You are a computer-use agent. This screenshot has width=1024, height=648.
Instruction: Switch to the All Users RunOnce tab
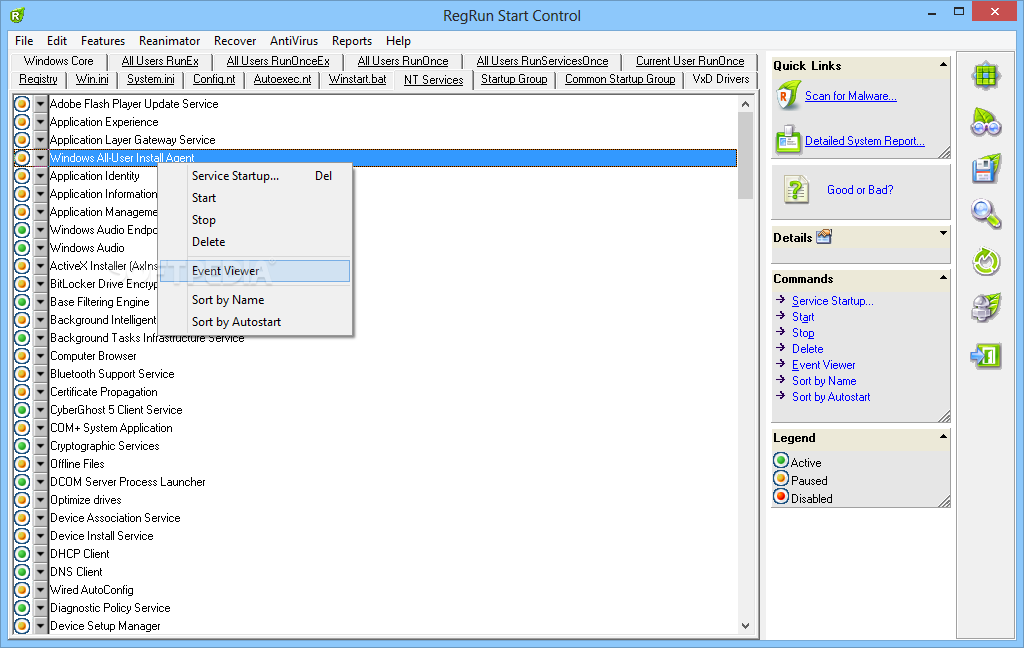(403, 61)
